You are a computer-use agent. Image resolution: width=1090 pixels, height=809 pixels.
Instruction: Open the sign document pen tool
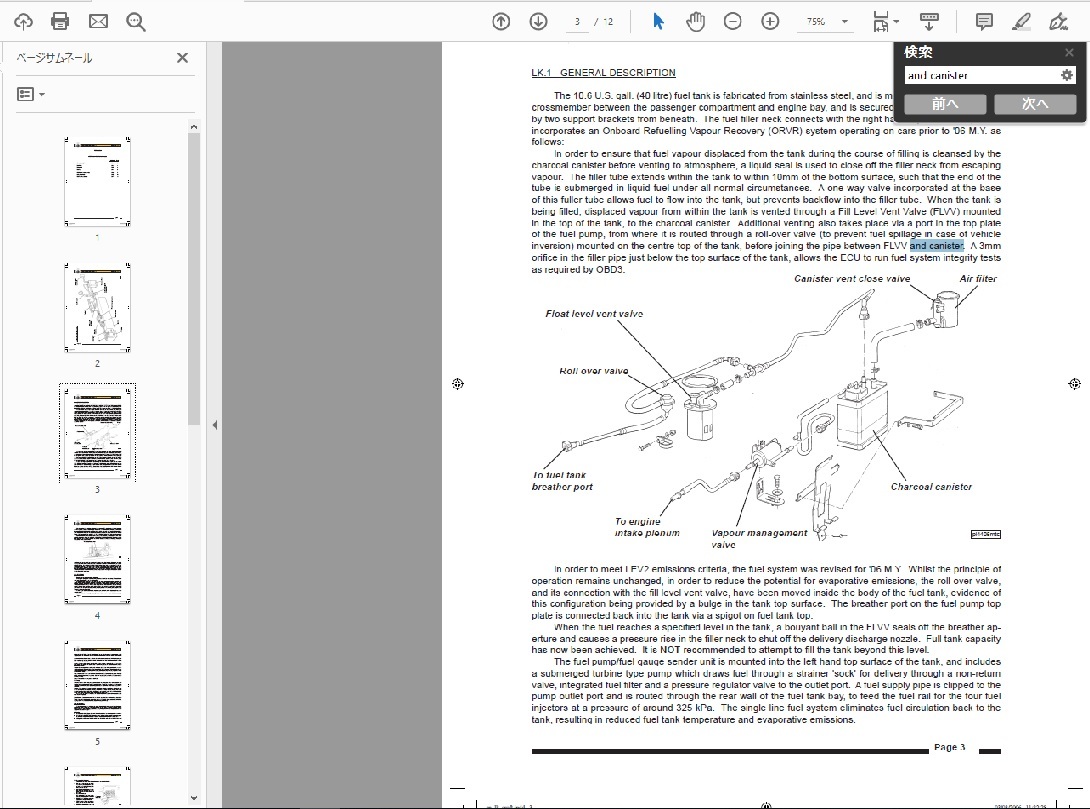(1058, 22)
